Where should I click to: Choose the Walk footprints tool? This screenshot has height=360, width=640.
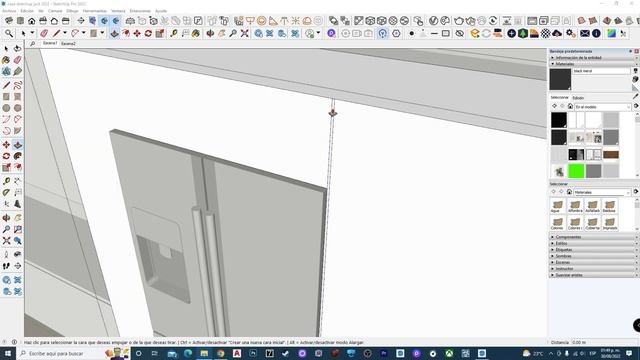(x=6, y=266)
